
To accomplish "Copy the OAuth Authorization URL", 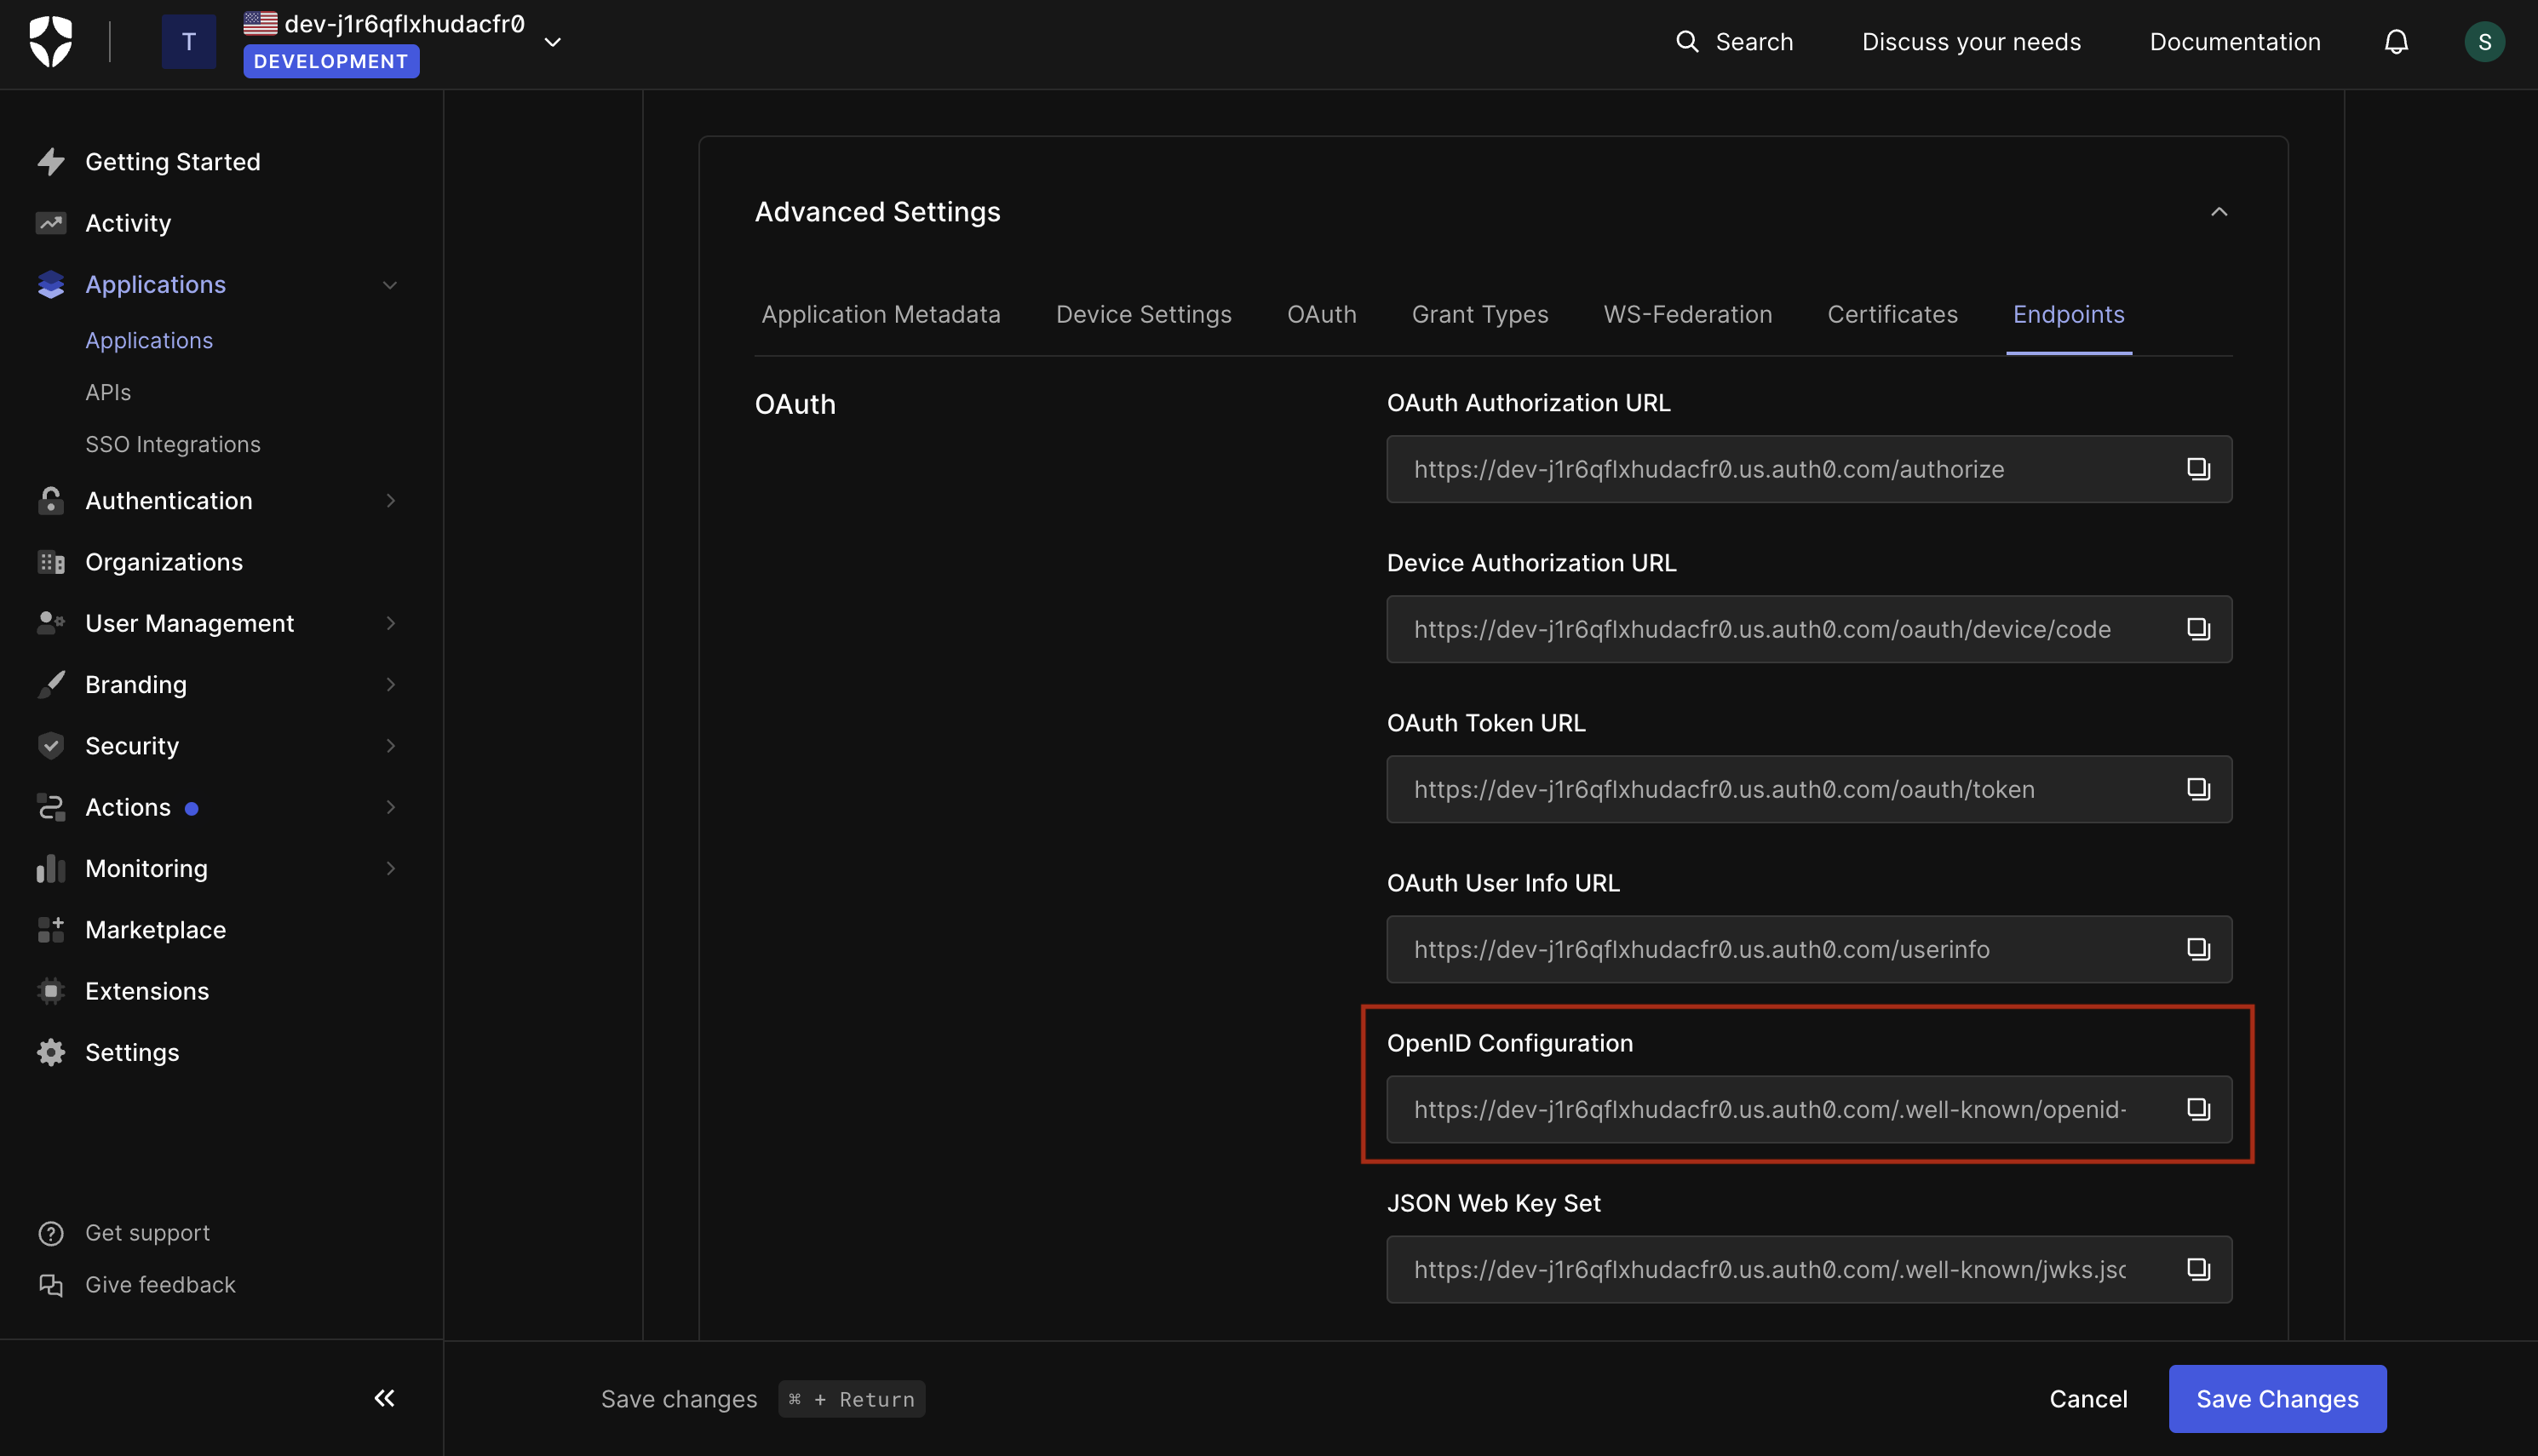I will click(2198, 469).
